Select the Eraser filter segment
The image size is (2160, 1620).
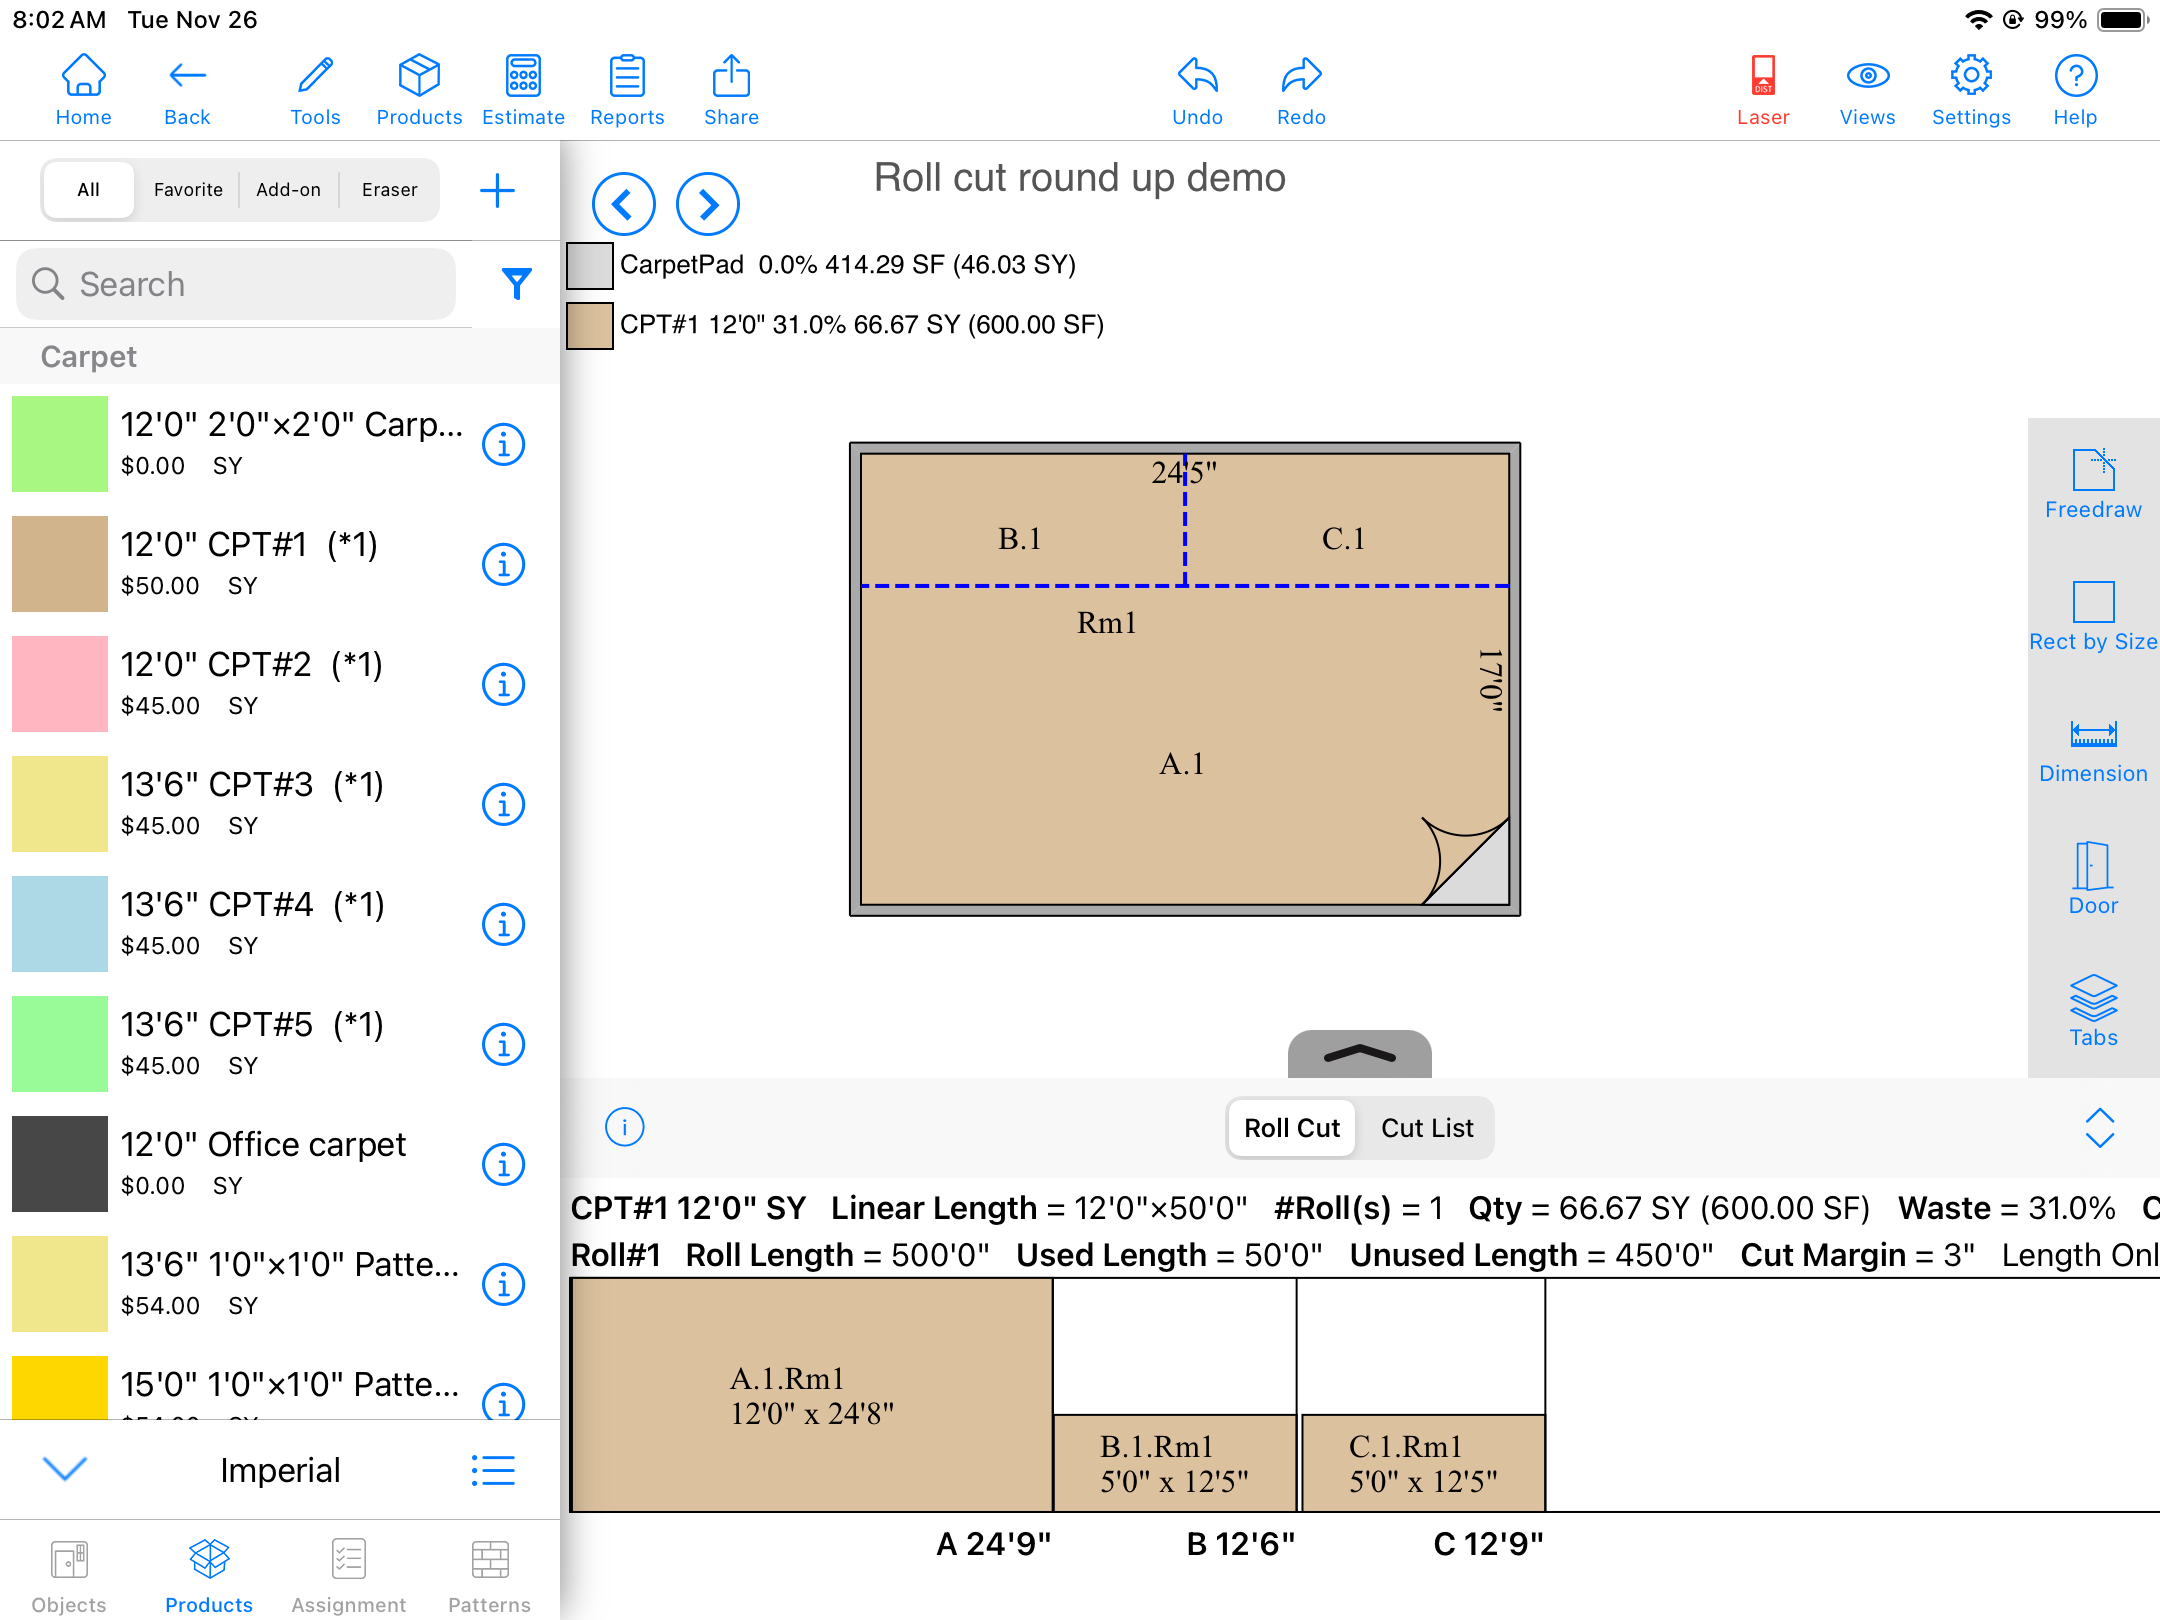pyautogui.click(x=389, y=190)
